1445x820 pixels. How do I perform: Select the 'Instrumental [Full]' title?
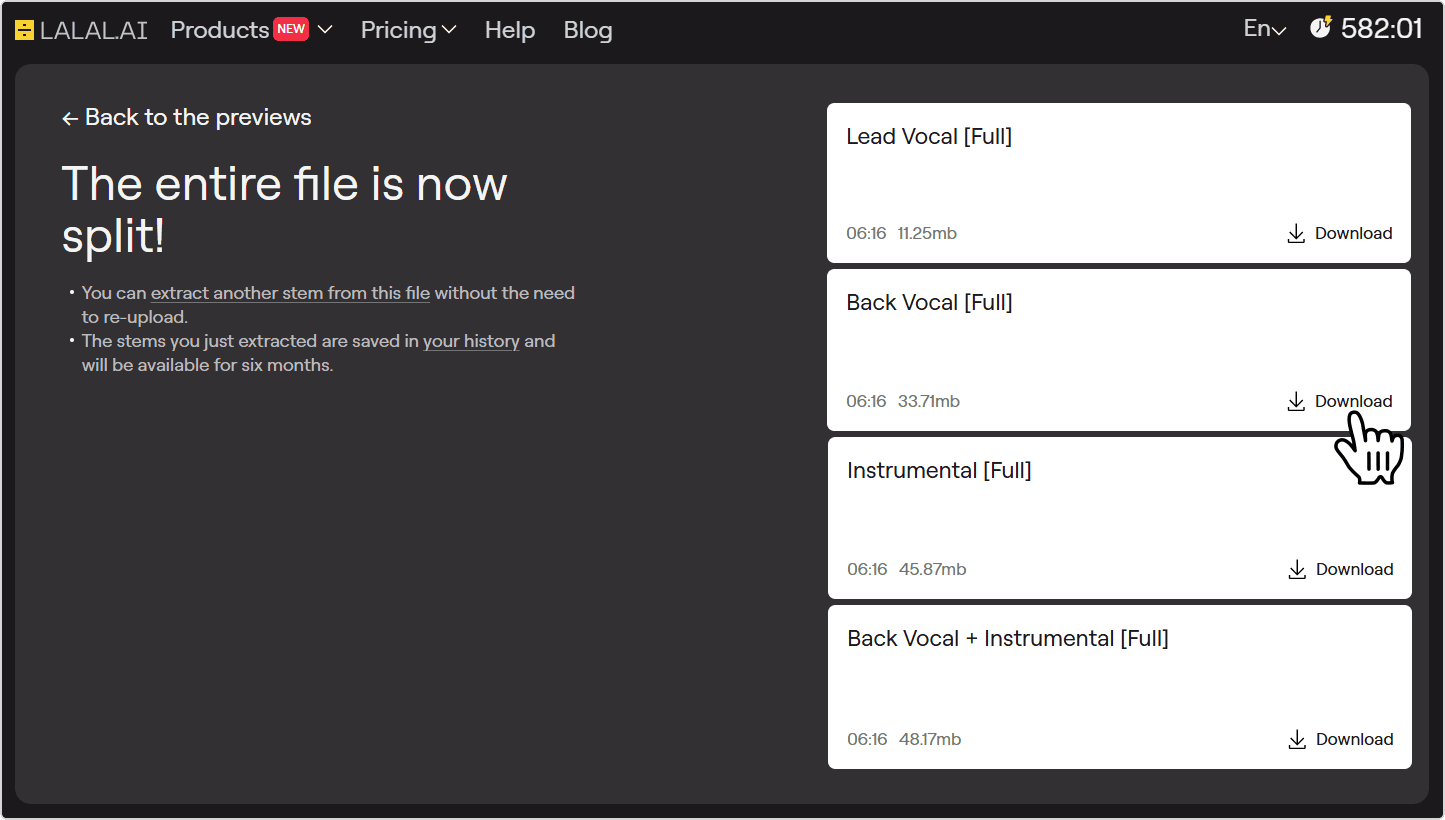pyautogui.click(x=939, y=471)
